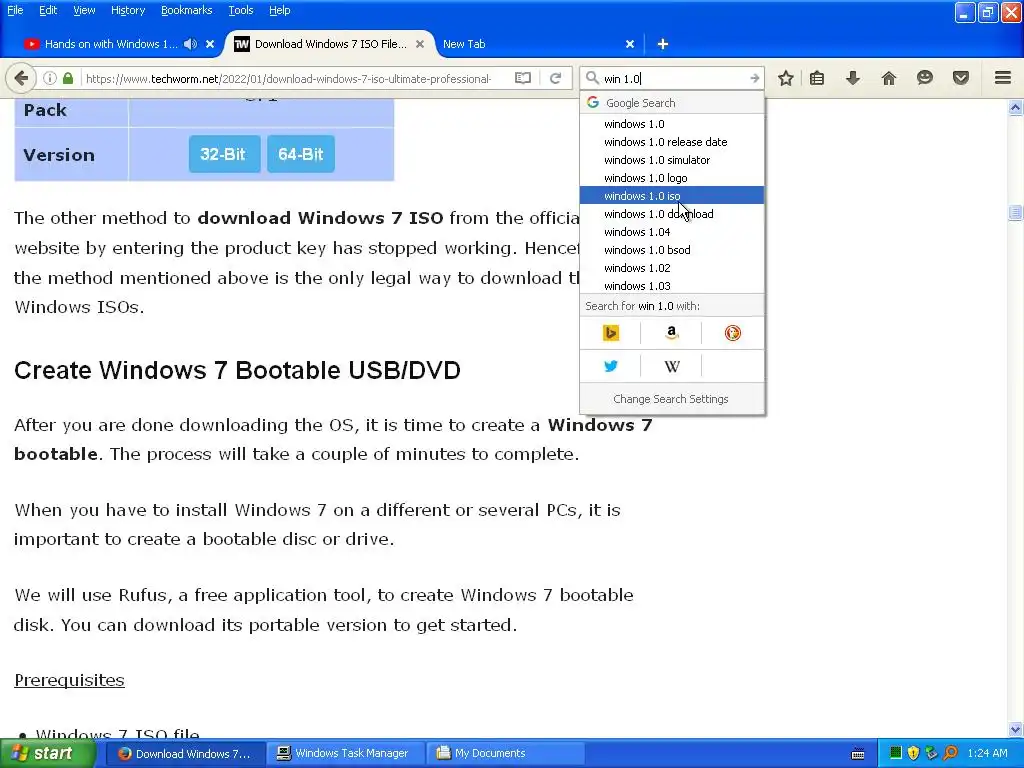Image resolution: width=1024 pixels, height=768 pixels.
Task: Click the URL address bar
Action: coord(287,78)
